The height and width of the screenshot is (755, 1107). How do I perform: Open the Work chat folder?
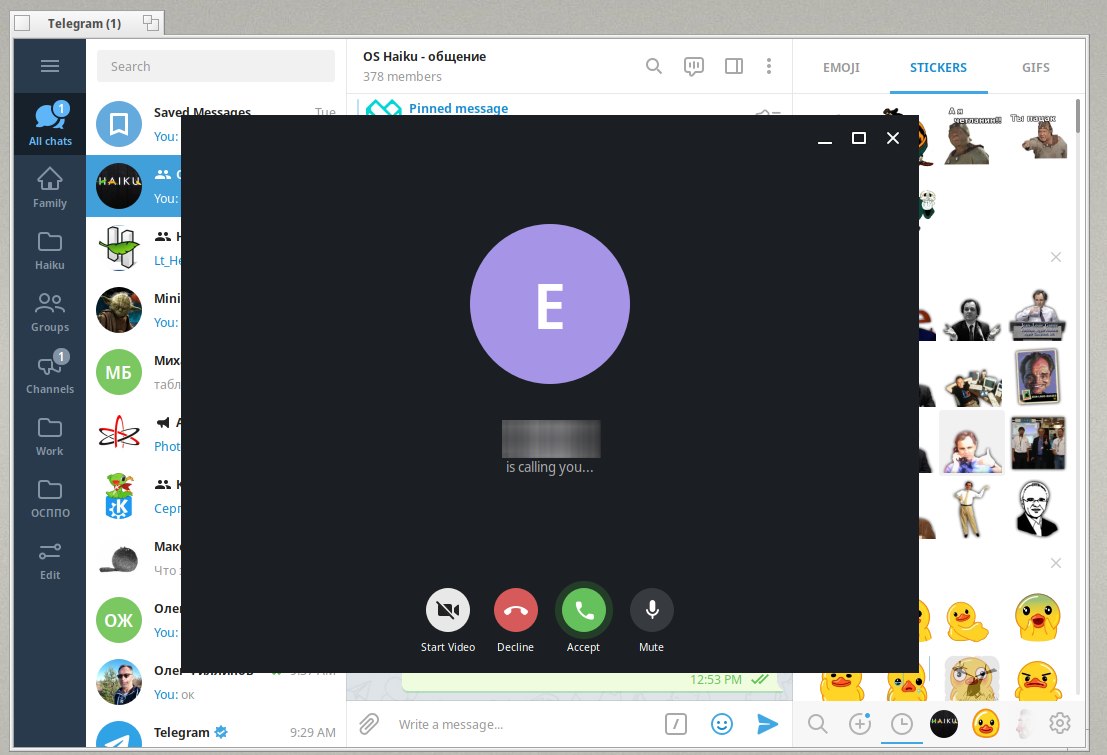tap(49, 436)
